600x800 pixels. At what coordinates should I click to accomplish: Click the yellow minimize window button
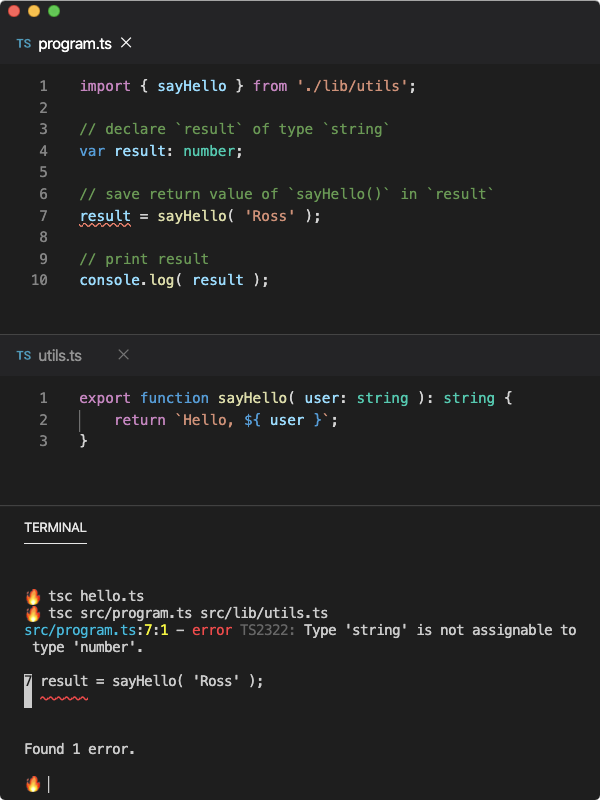(x=34, y=11)
